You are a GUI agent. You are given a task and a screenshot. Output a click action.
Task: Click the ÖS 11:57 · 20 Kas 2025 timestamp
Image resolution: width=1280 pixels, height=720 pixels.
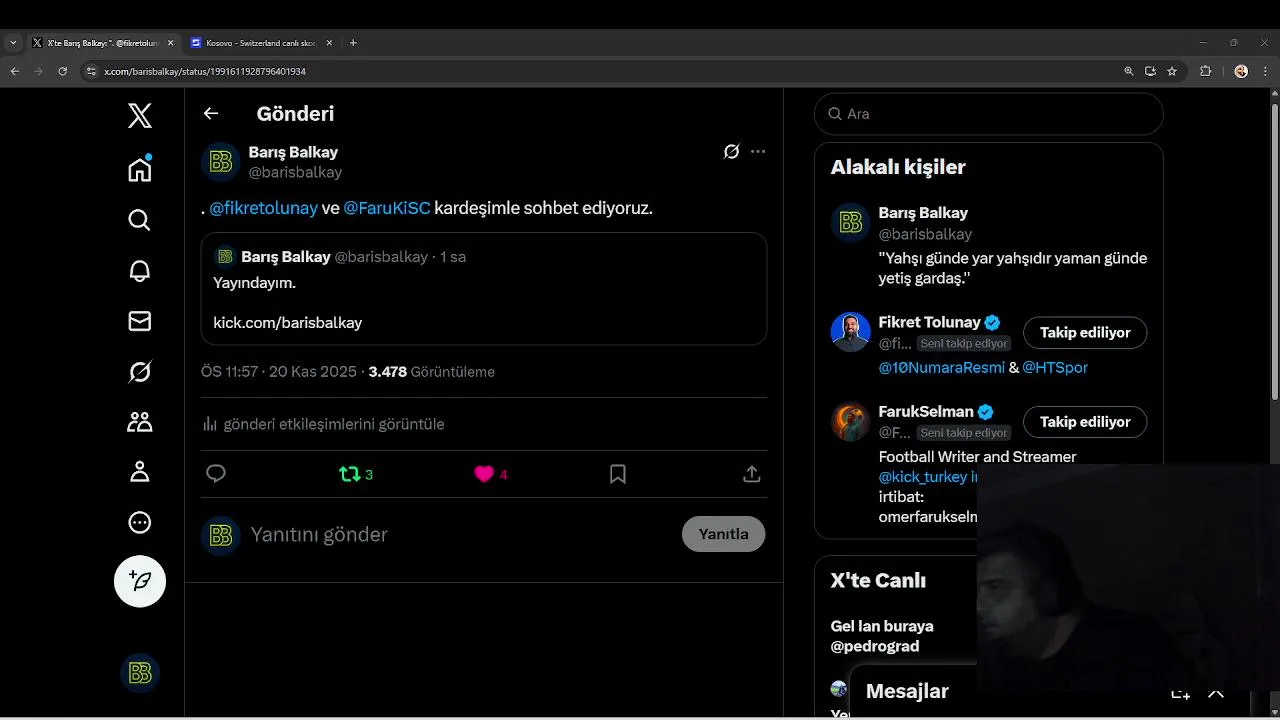point(279,372)
